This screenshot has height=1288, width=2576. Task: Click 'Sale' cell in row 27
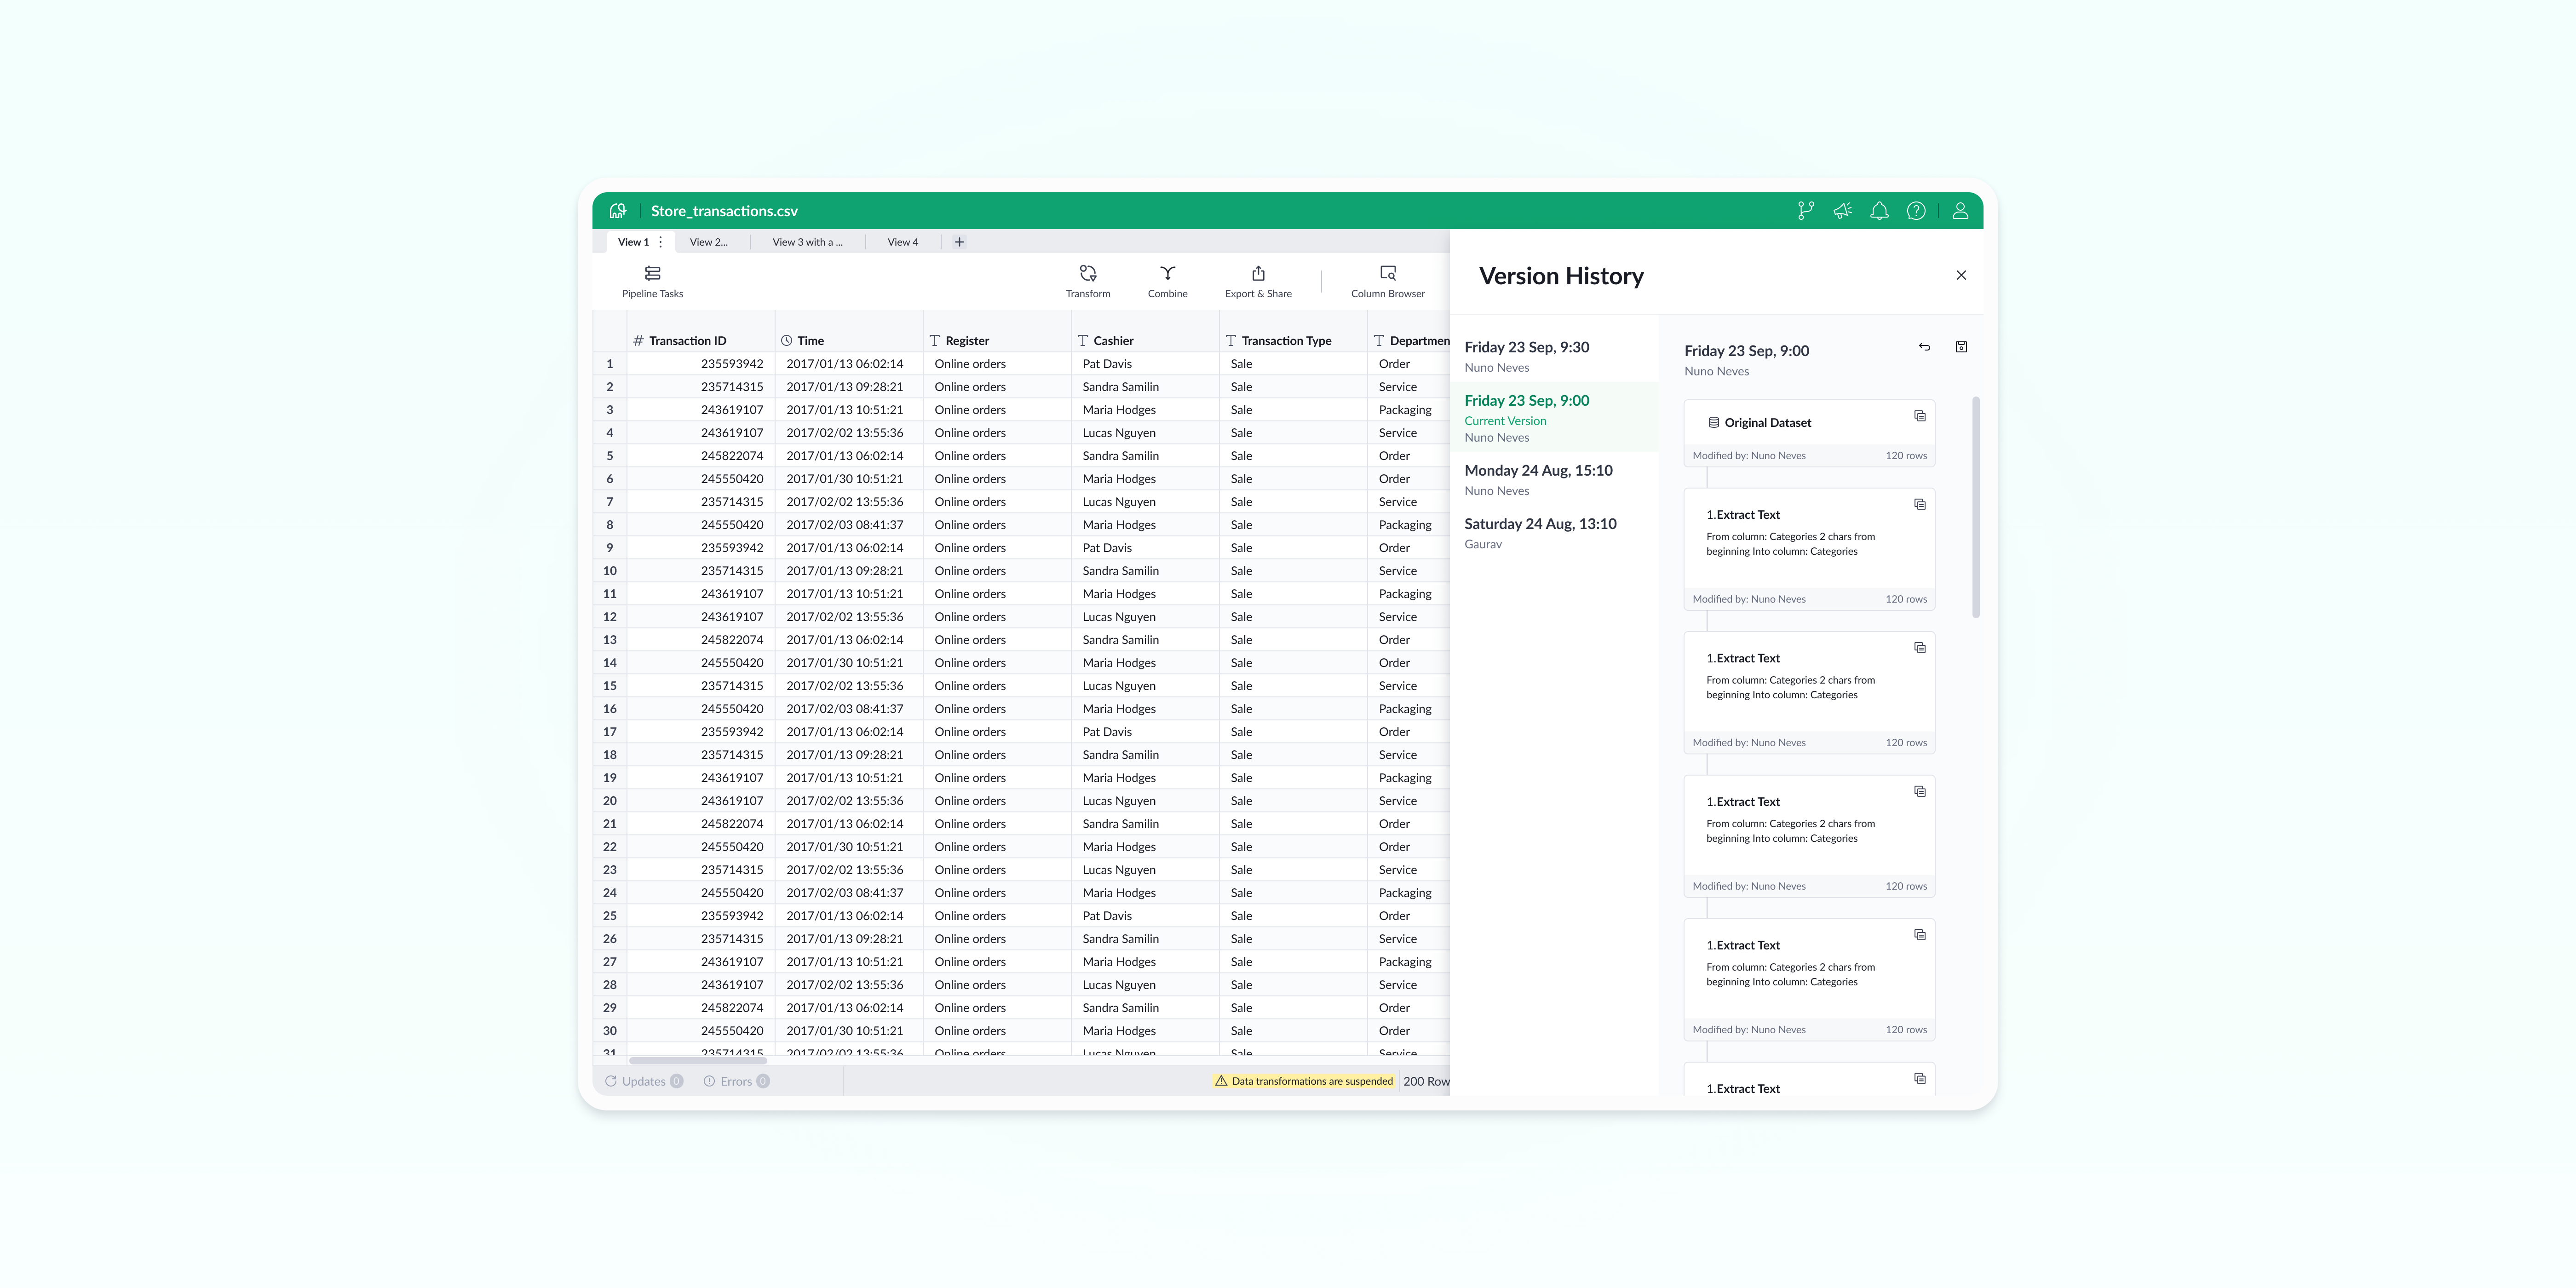[x=1293, y=962]
